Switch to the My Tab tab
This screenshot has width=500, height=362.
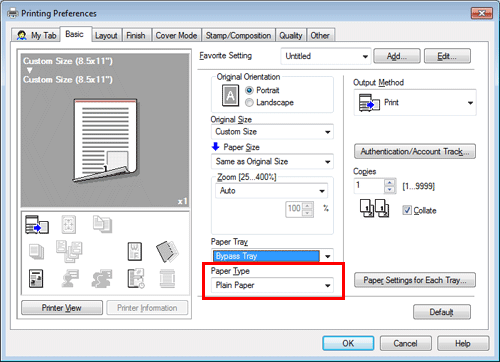[36, 35]
